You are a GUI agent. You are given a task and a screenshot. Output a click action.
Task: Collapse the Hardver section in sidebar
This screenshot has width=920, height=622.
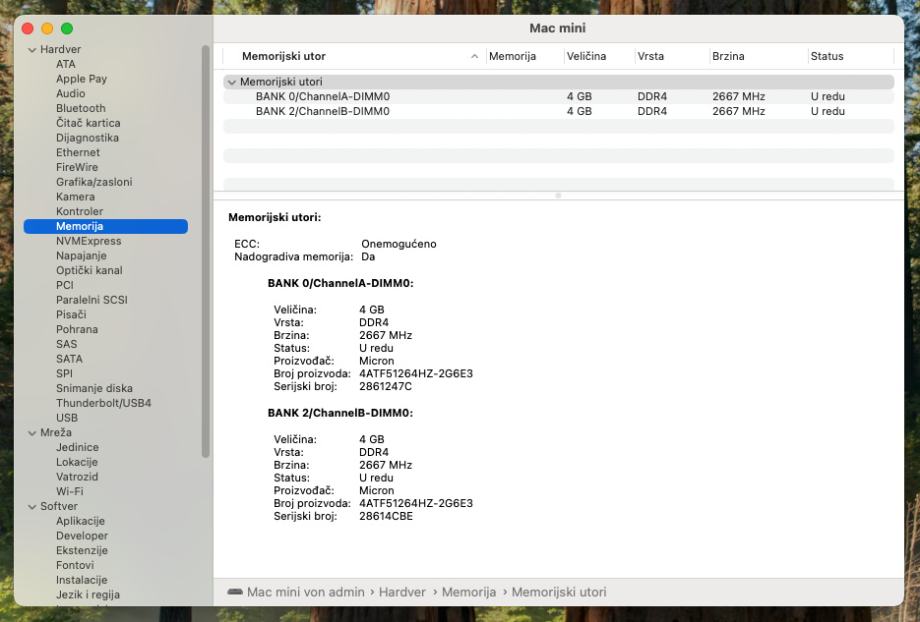point(32,50)
